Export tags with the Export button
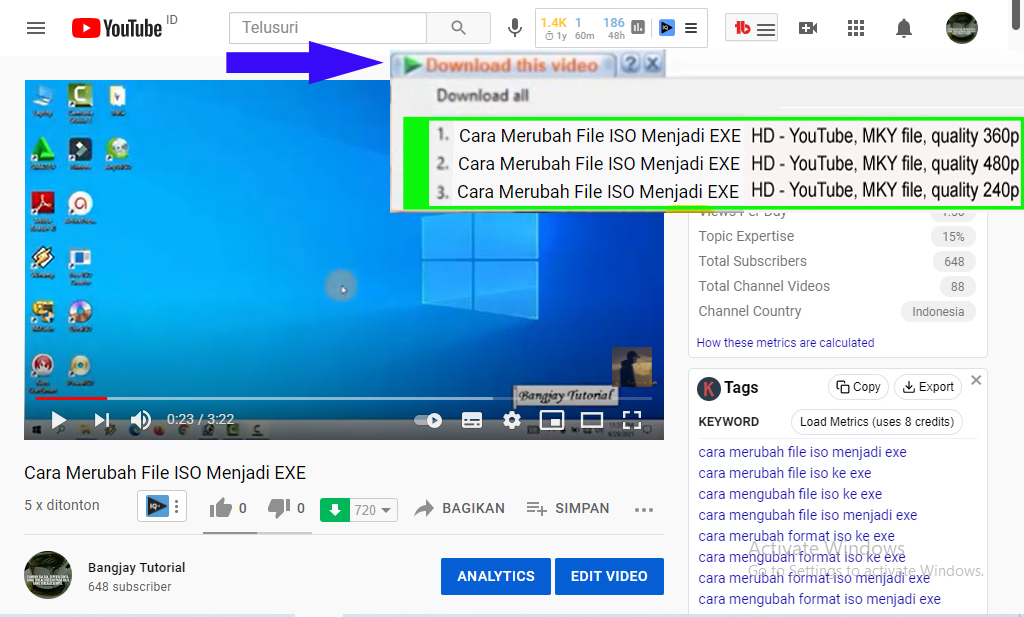Image resolution: width=1024 pixels, height=617 pixels. point(928,387)
